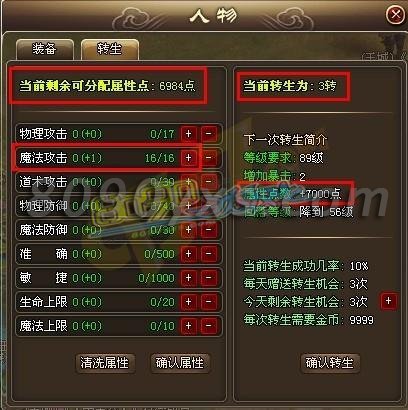Decrease 物理攻击 with its minus button

pos(209,134)
